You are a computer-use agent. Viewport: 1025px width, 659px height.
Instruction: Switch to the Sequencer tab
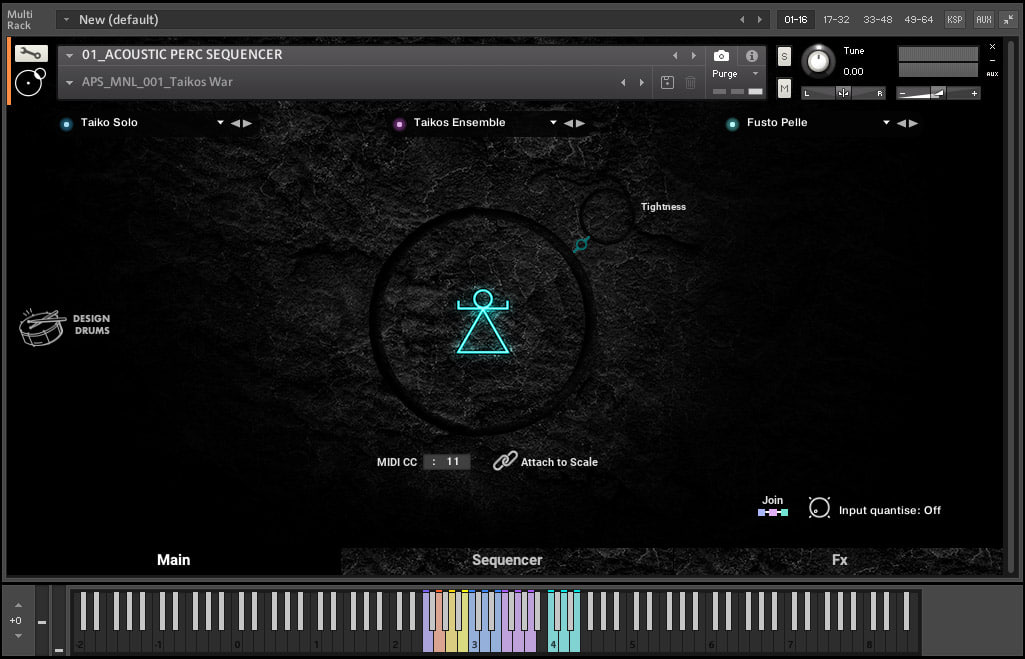click(507, 560)
